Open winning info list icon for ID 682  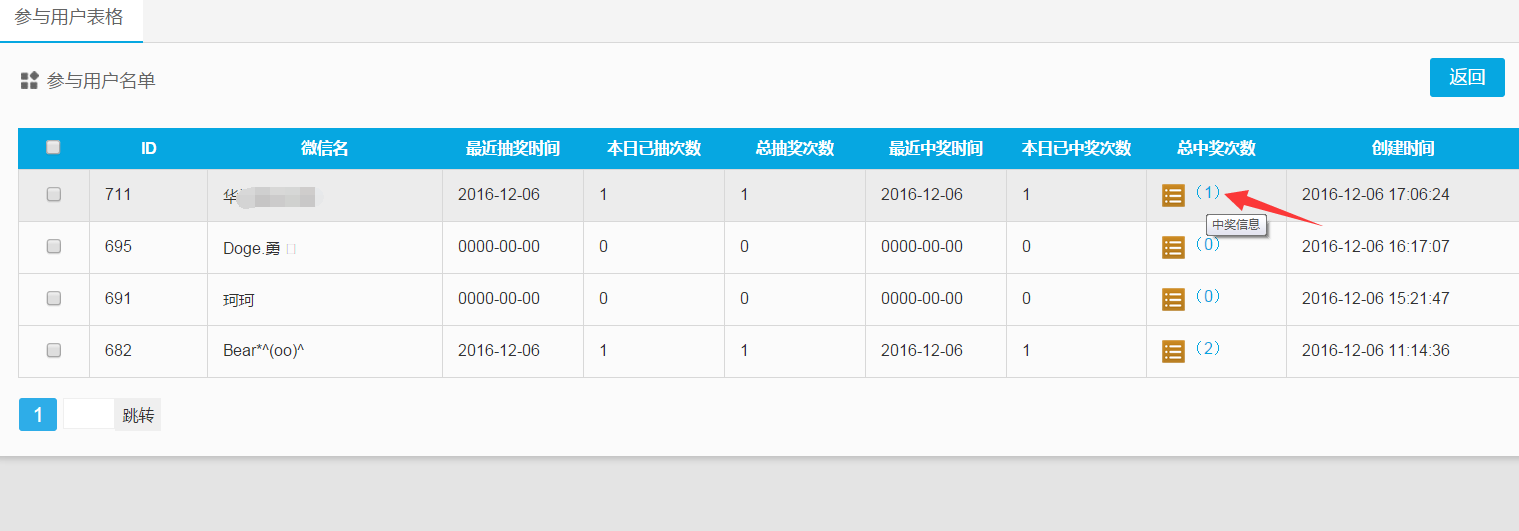pyautogui.click(x=1173, y=351)
